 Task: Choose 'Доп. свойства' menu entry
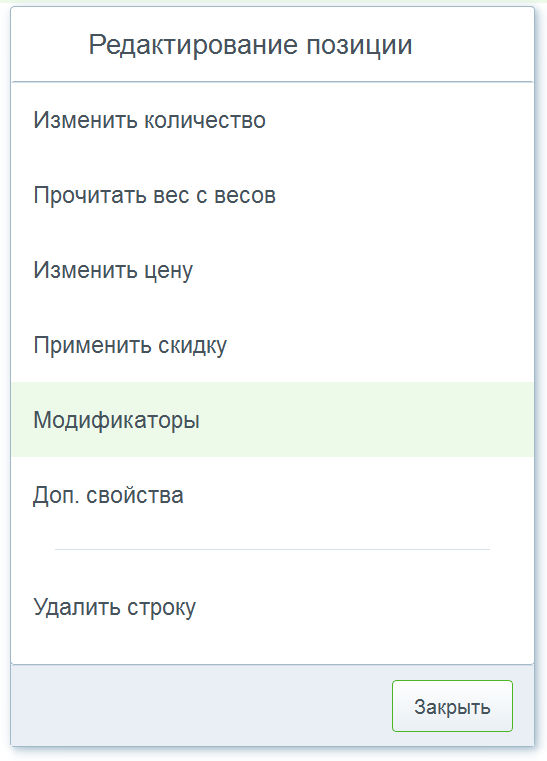click(272, 495)
